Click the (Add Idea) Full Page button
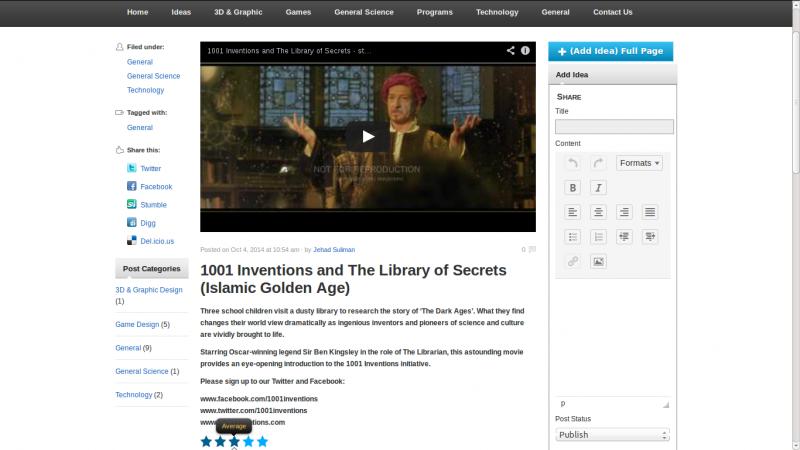800x450 pixels. tap(610, 51)
